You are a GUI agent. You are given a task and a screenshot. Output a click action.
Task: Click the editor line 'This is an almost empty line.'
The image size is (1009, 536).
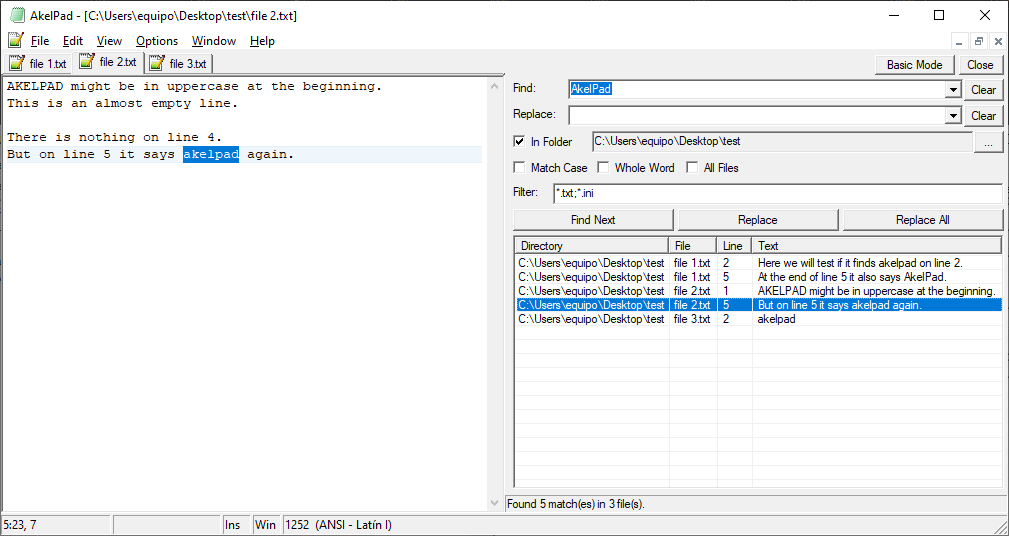(122, 103)
